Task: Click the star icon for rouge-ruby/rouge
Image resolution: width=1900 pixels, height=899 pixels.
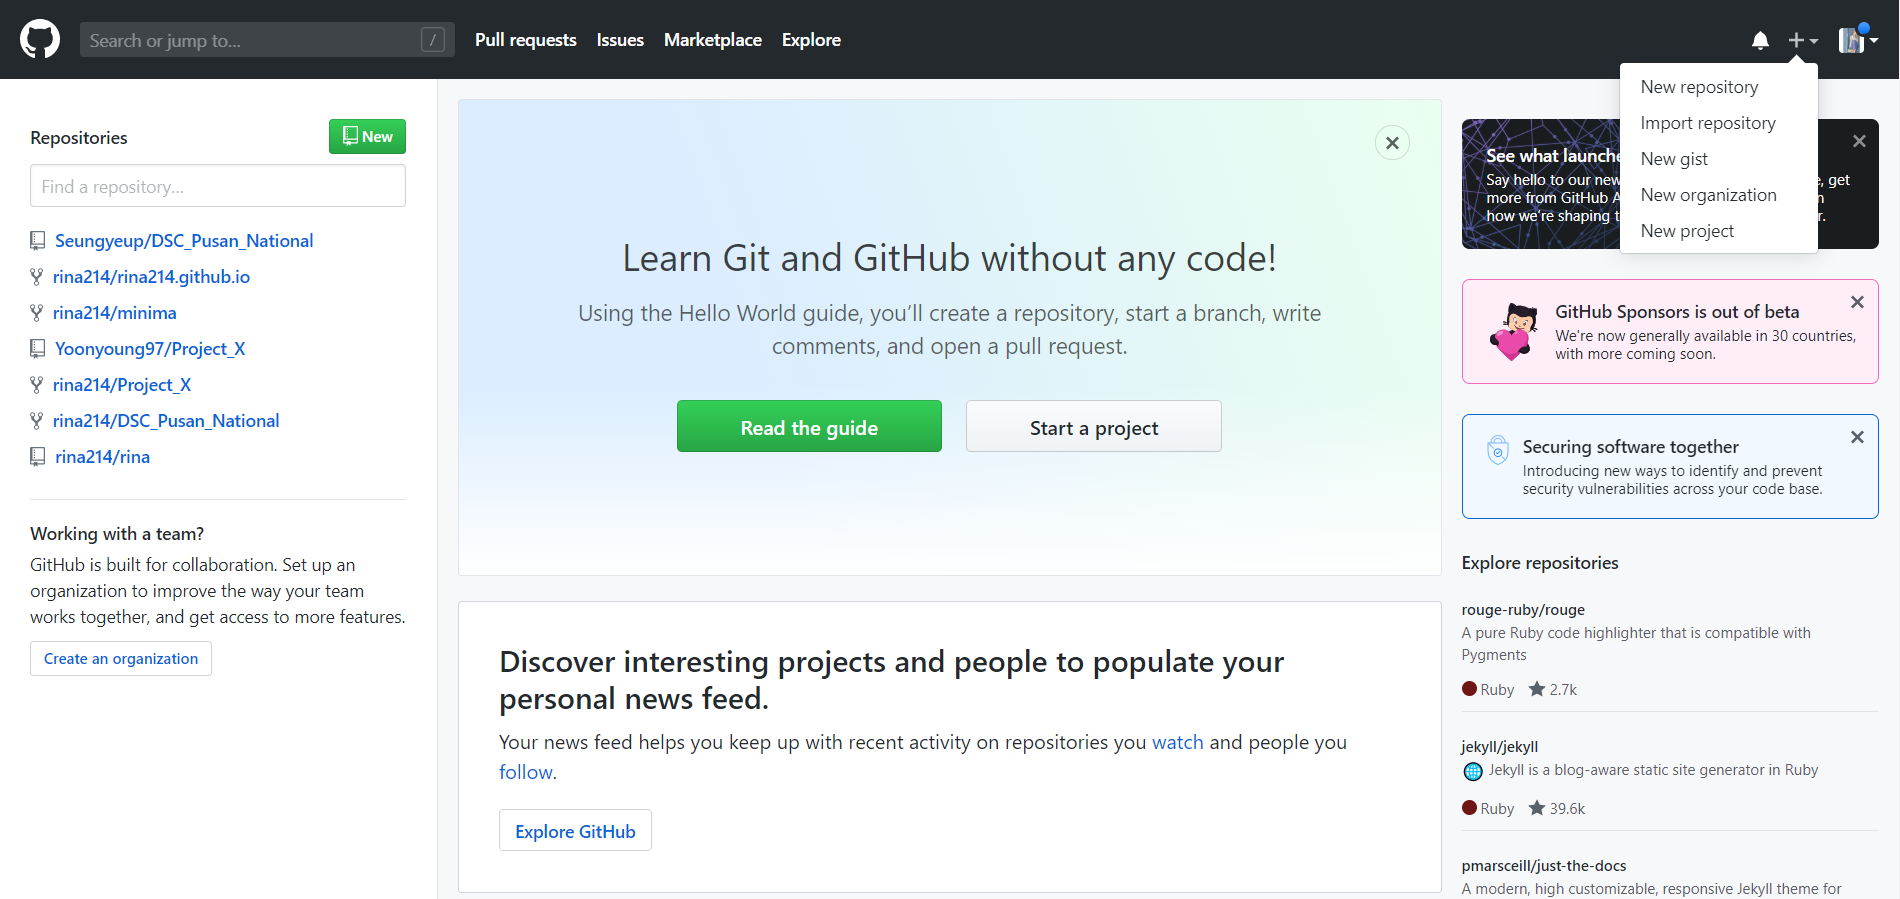Action: coord(1537,689)
